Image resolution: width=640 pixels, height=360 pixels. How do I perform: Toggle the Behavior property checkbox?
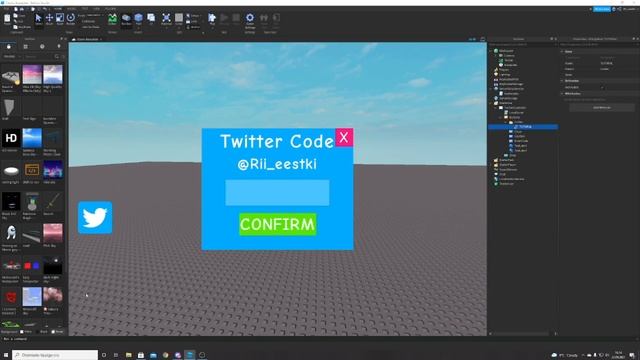[602, 87]
